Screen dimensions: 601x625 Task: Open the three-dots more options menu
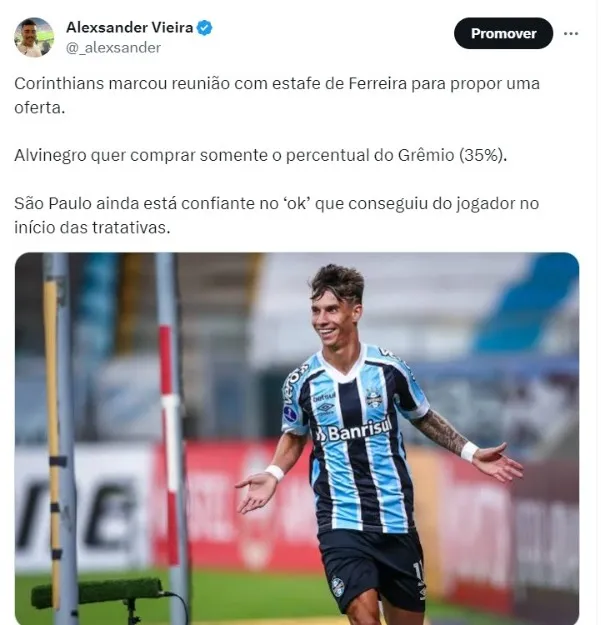tap(570, 34)
